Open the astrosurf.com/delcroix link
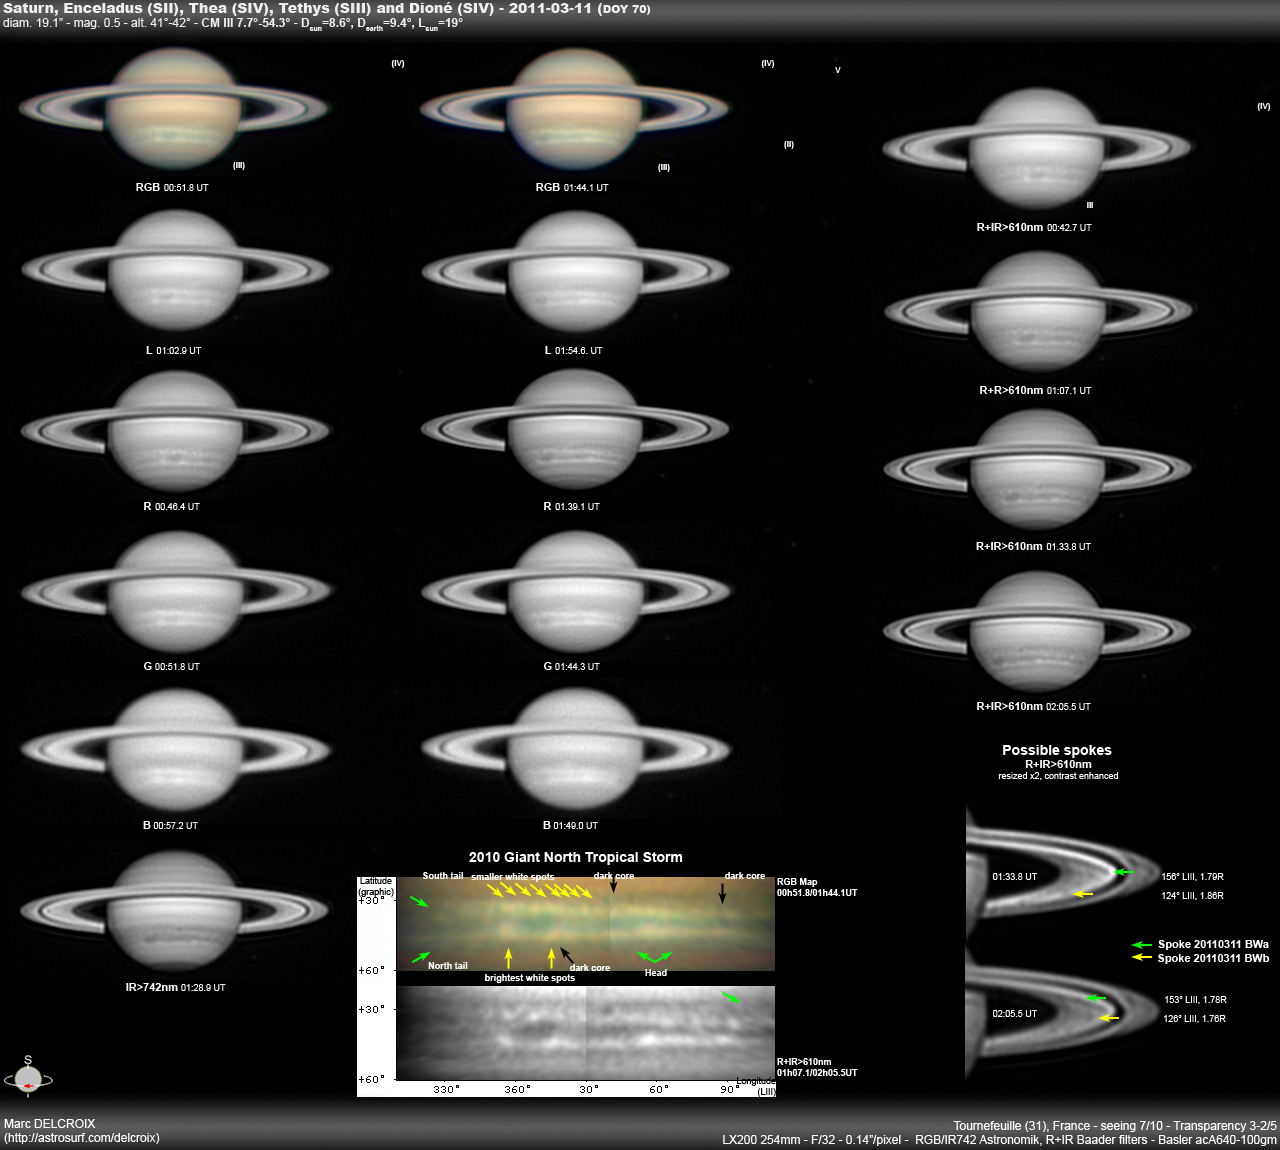This screenshot has height=1150, width=1280. click(x=82, y=1138)
